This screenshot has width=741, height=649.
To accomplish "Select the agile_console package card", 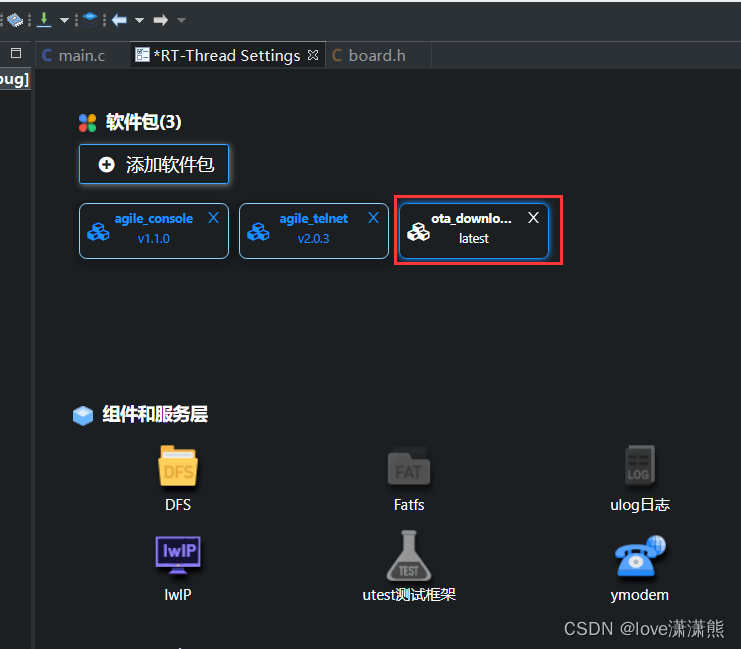I will tap(154, 231).
